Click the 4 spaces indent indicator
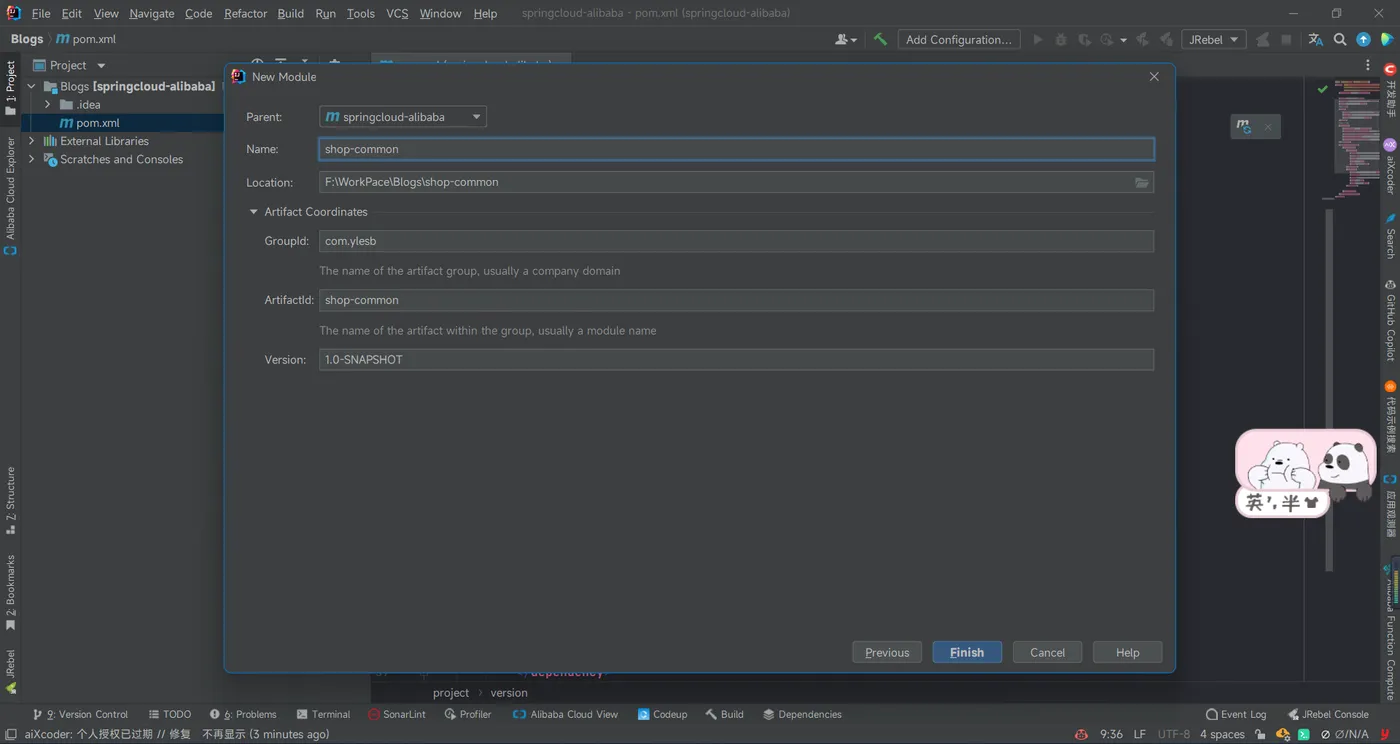The height and width of the screenshot is (744, 1400). click(x=1222, y=734)
